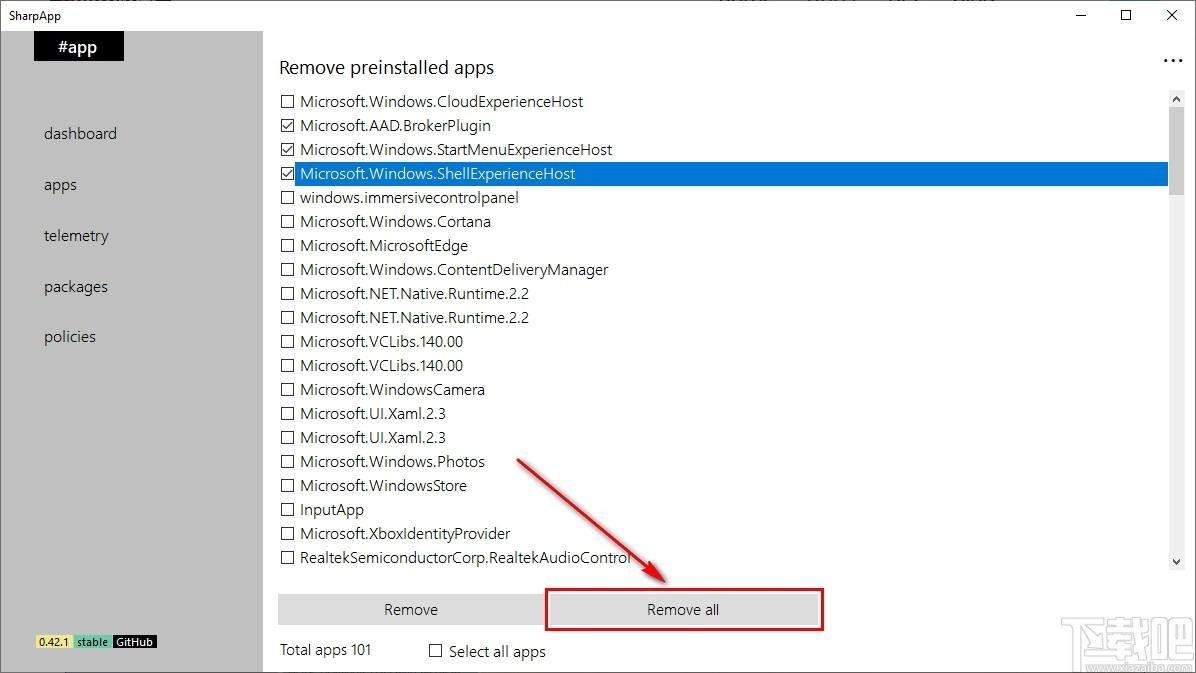Open the apps section in the sidebar
Viewport: 1196px width, 673px height.
click(60, 185)
